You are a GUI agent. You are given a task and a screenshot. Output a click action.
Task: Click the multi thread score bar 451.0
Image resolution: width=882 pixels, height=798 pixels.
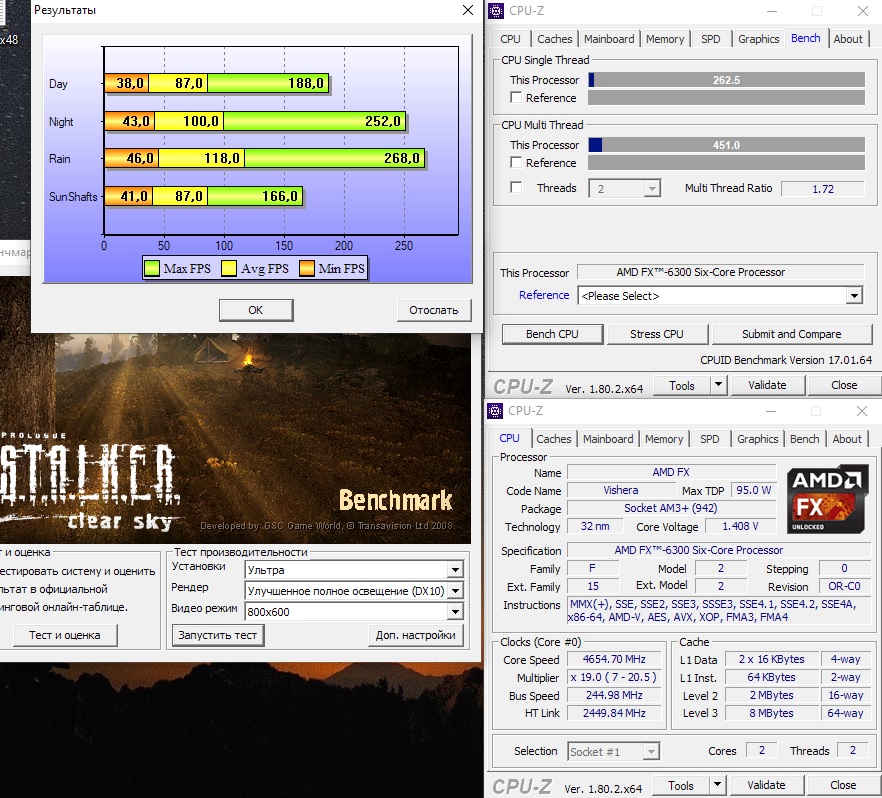[x=726, y=145]
